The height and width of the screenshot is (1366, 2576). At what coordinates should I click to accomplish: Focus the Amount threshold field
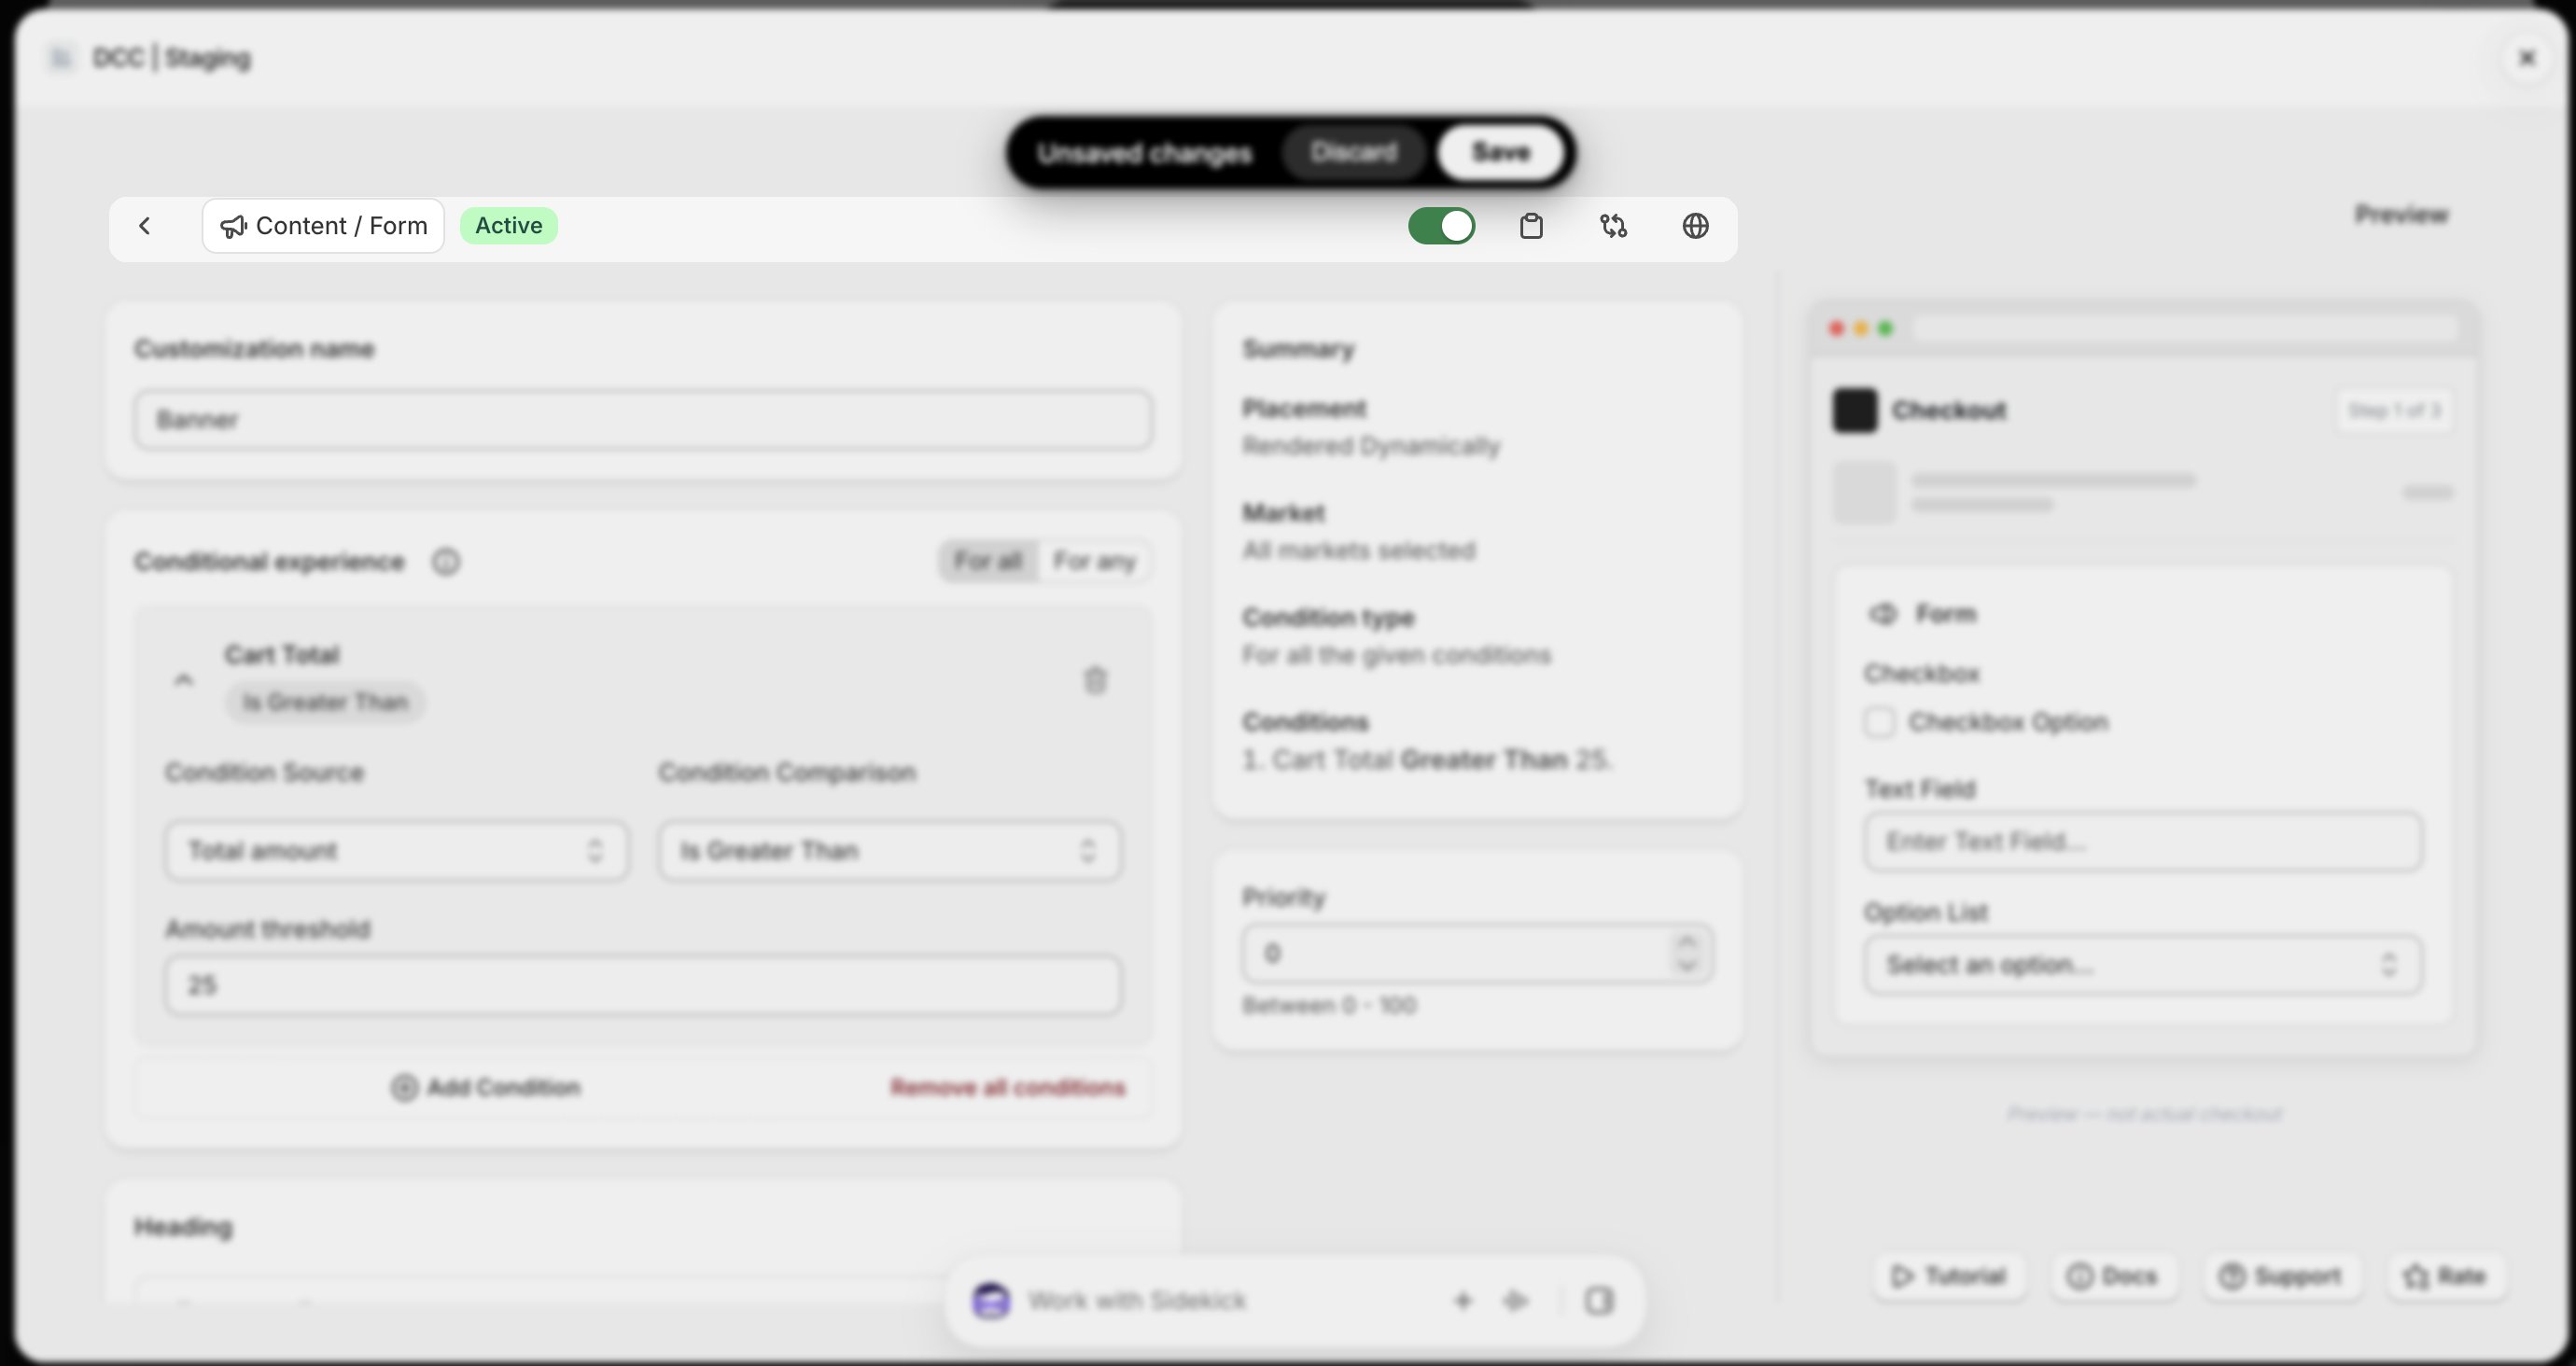643,985
